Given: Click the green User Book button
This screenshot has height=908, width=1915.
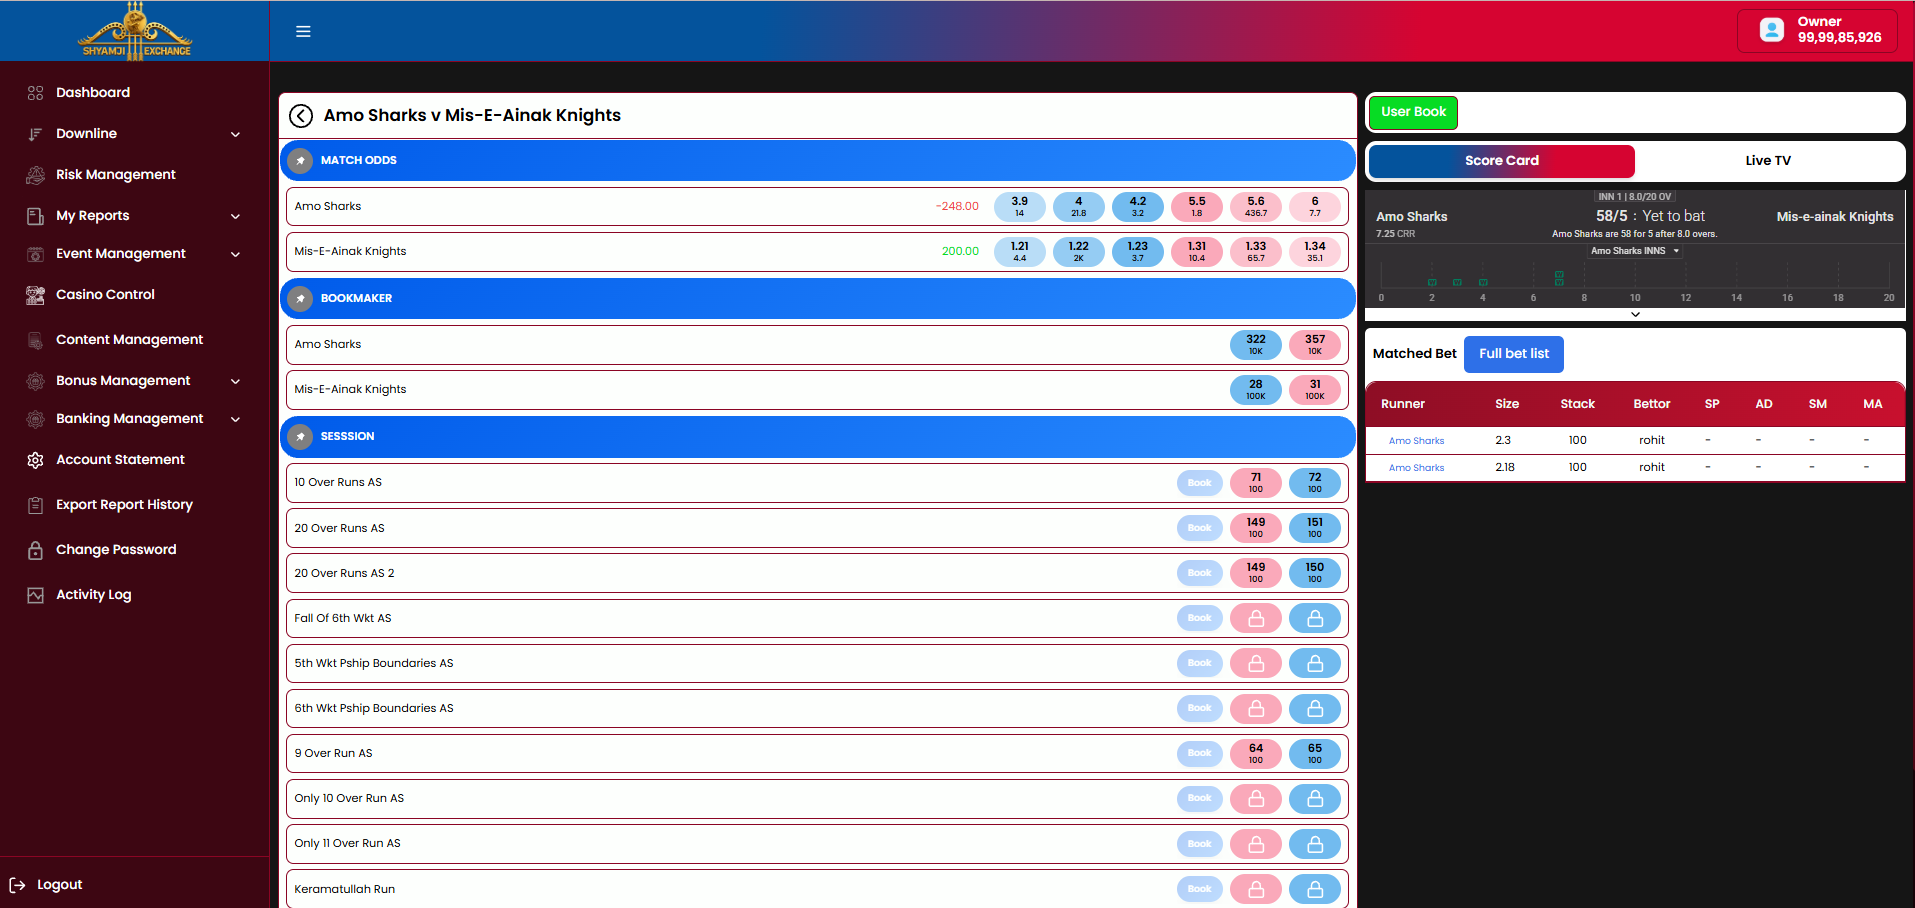Looking at the screenshot, I should click(1413, 112).
